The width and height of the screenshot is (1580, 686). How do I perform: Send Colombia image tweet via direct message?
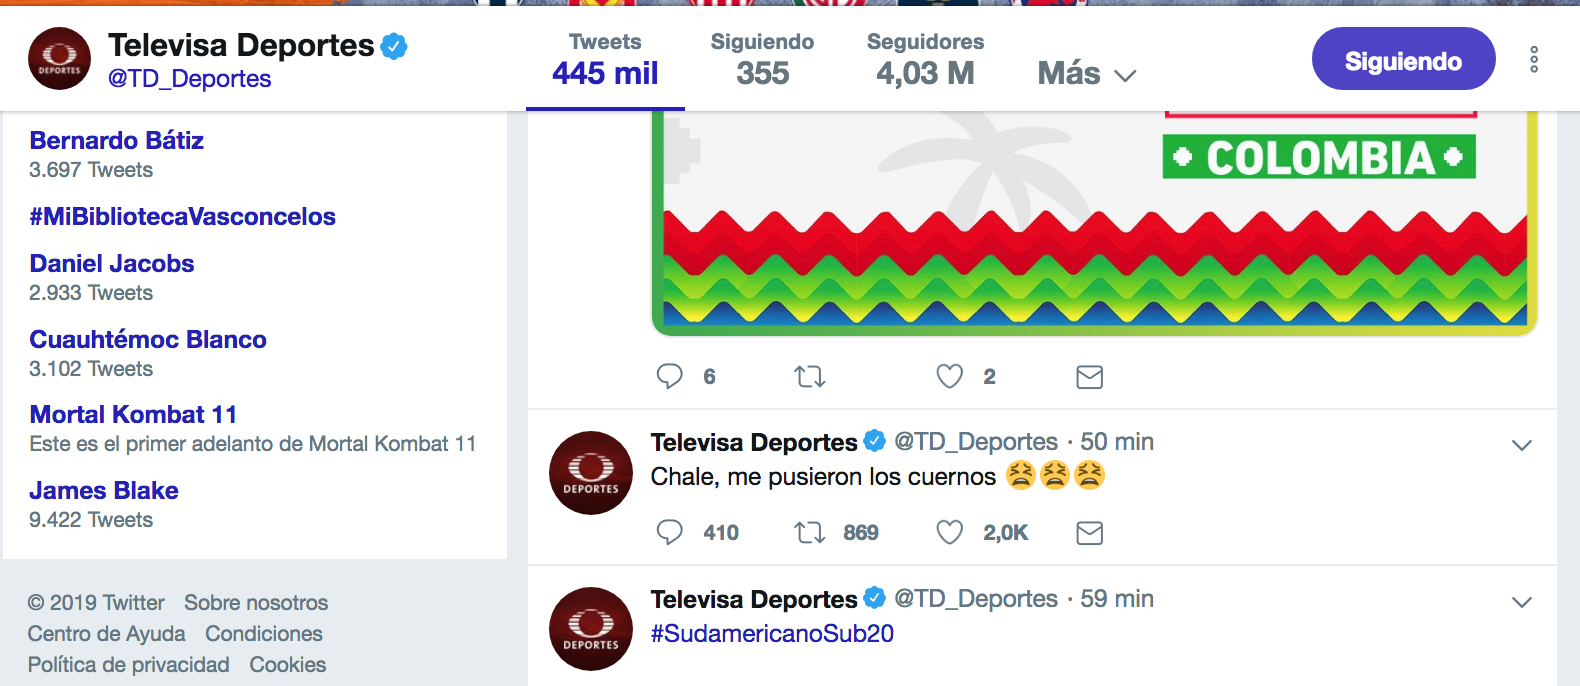1089,376
